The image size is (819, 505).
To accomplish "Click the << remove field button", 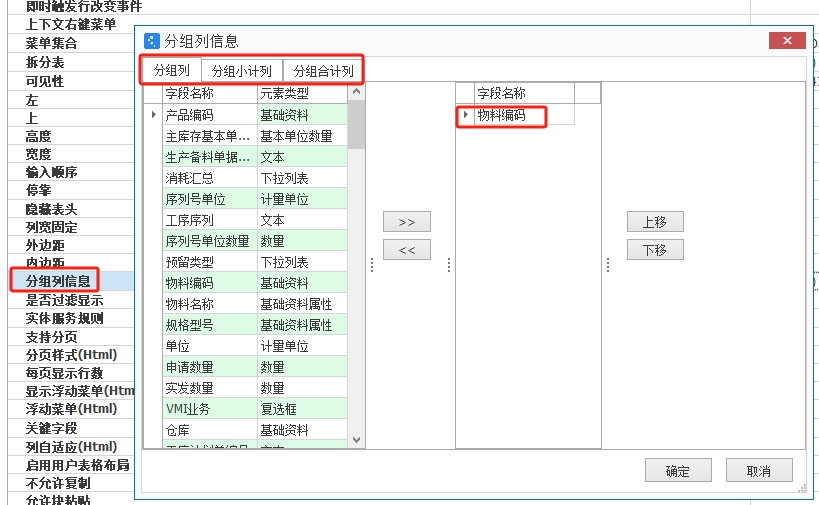I will 406,250.
